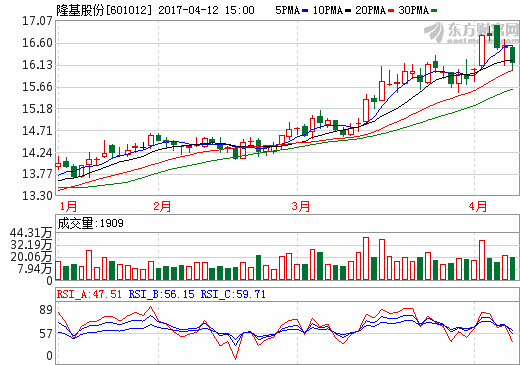520x365 pixels.
Task: Click the RSI_B:56.15 indicator label
Action: click(x=161, y=294)
